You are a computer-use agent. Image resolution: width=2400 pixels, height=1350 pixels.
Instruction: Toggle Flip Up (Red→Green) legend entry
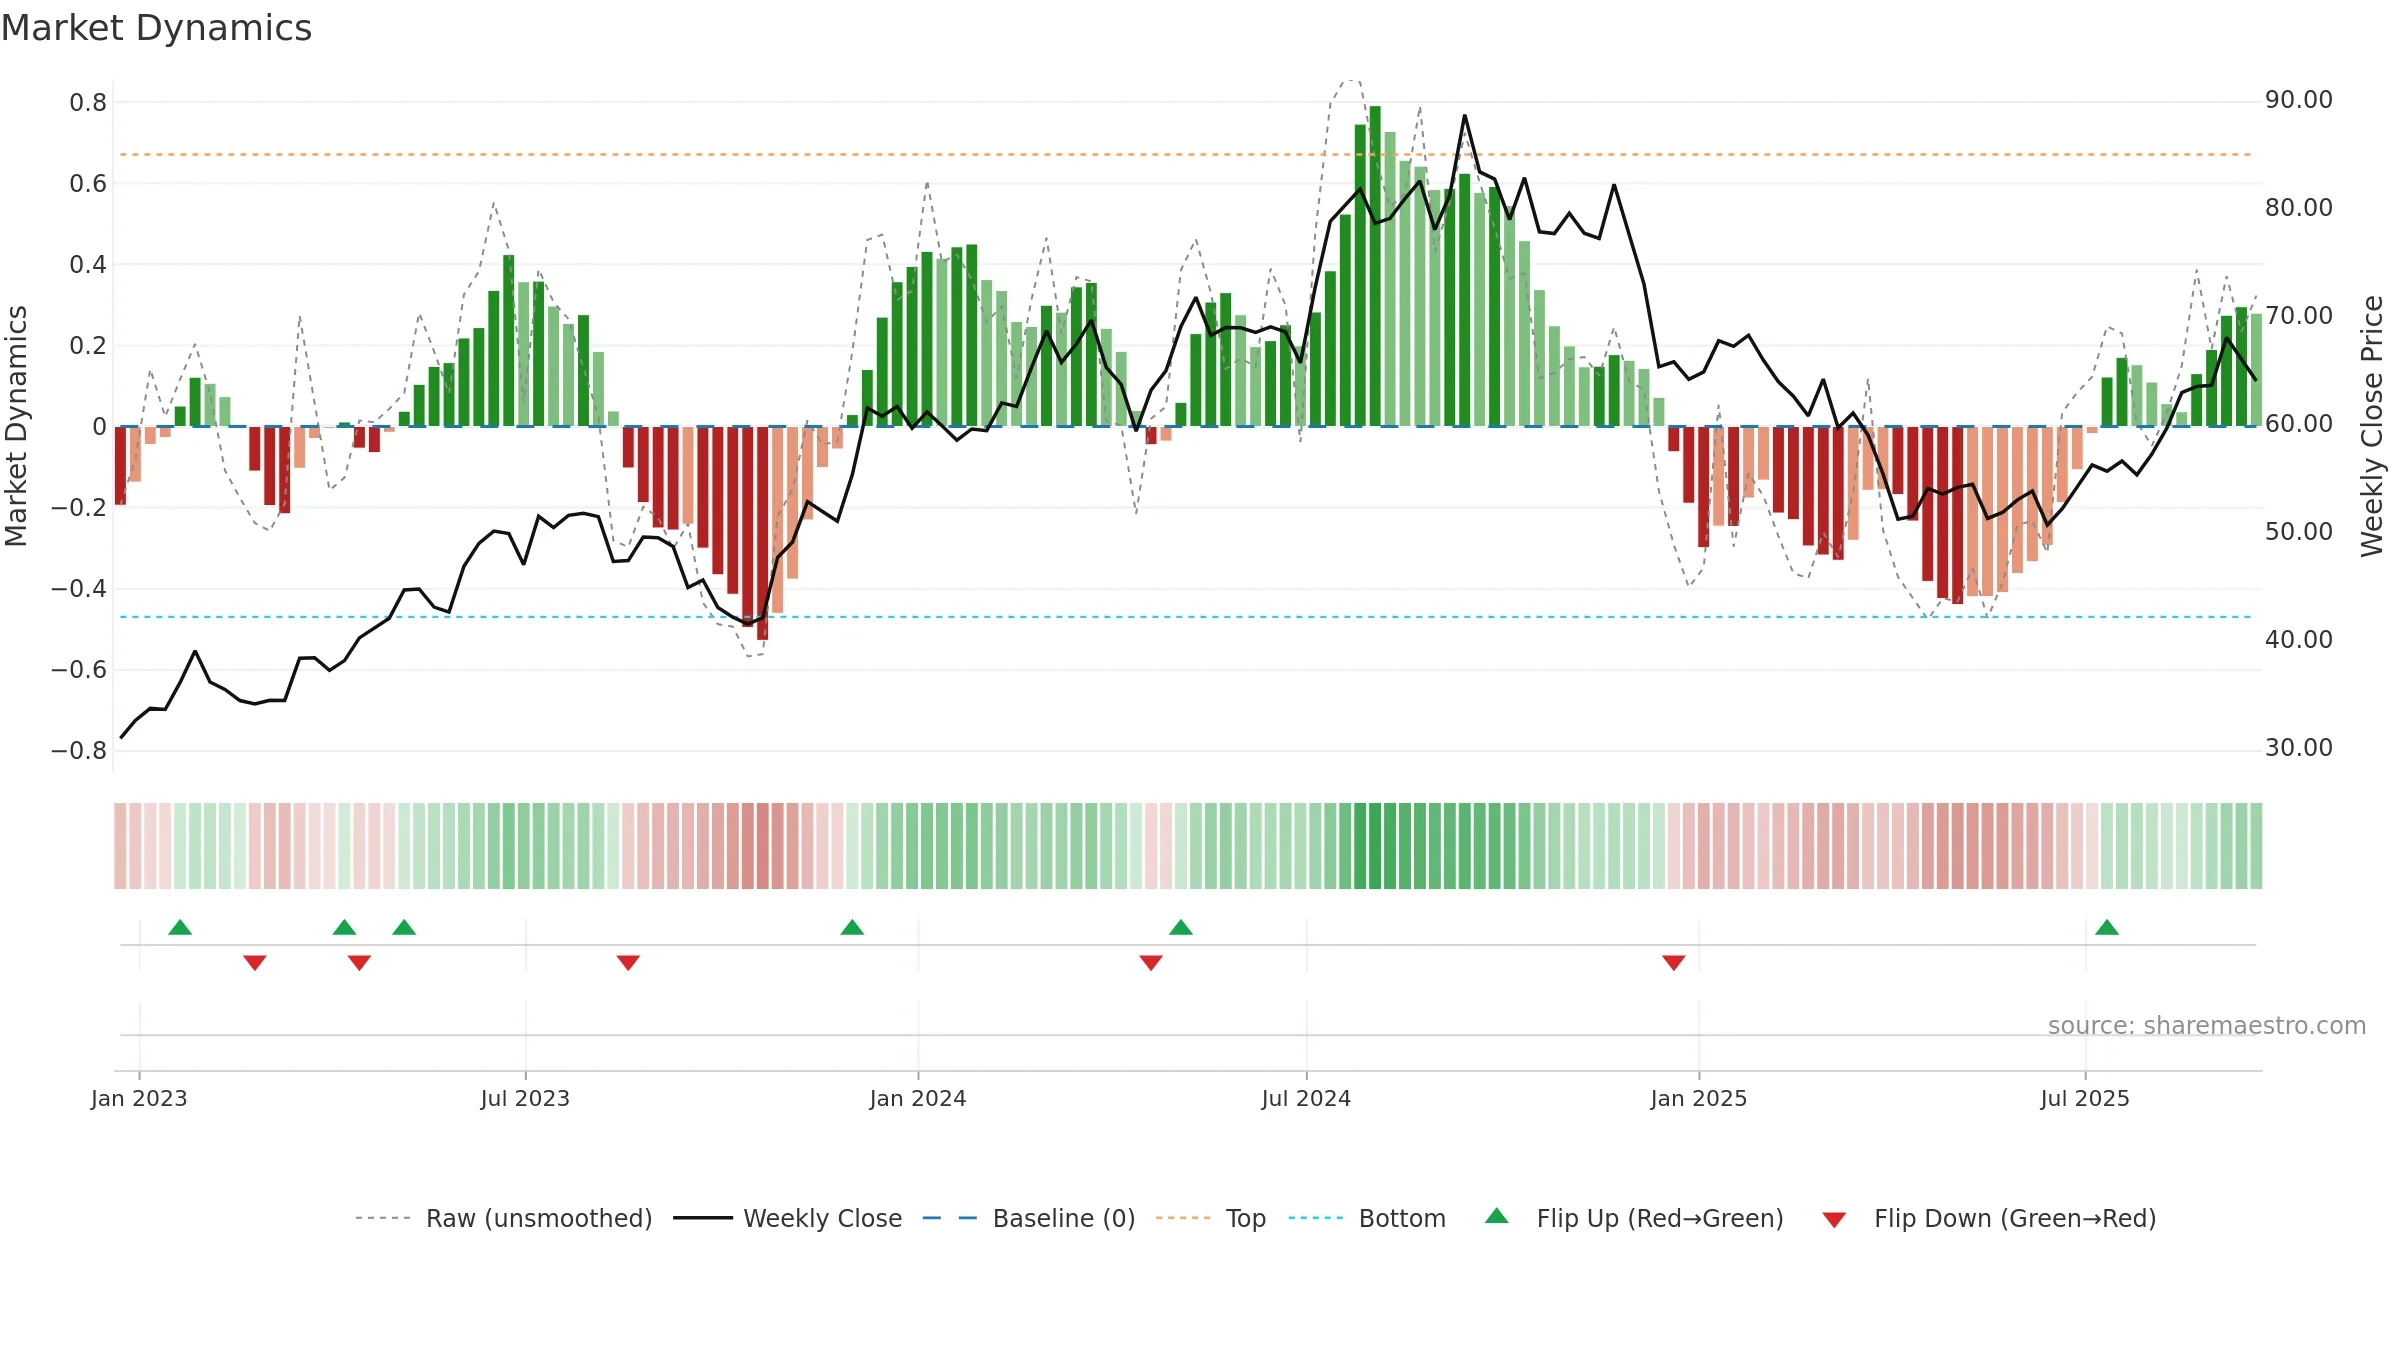[x=1634, y=1218]
